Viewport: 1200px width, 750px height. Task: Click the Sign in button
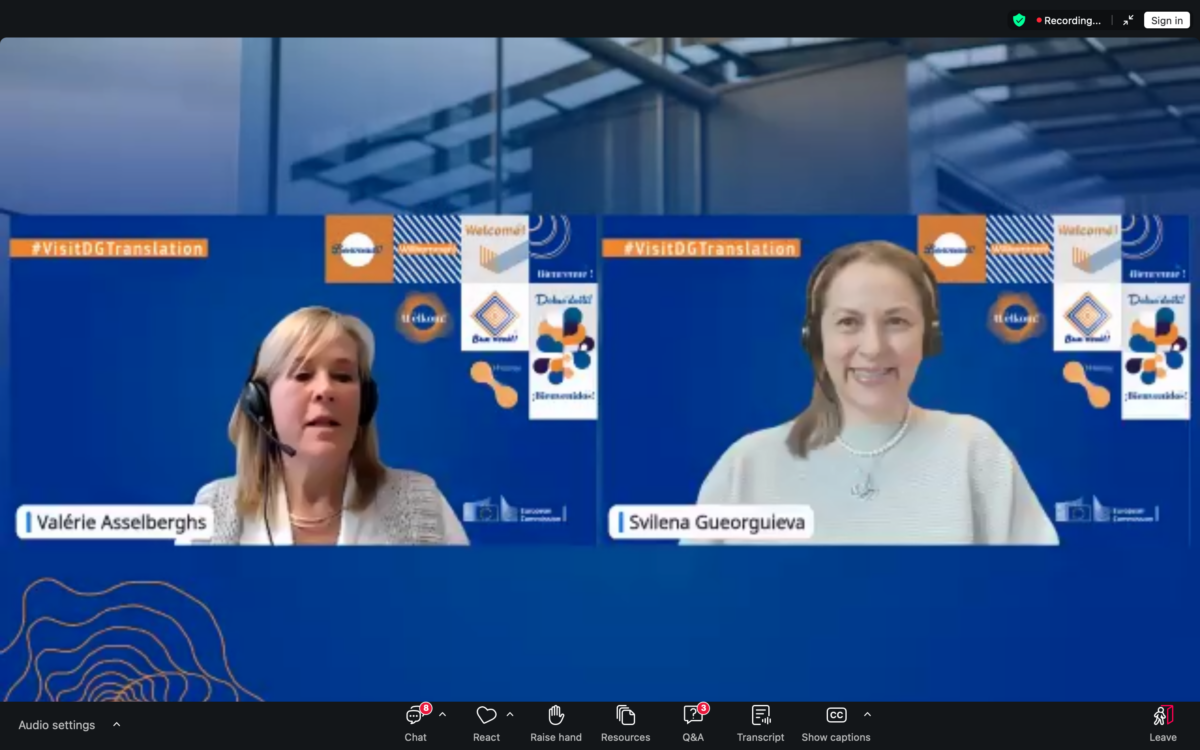pos(1166,20)
